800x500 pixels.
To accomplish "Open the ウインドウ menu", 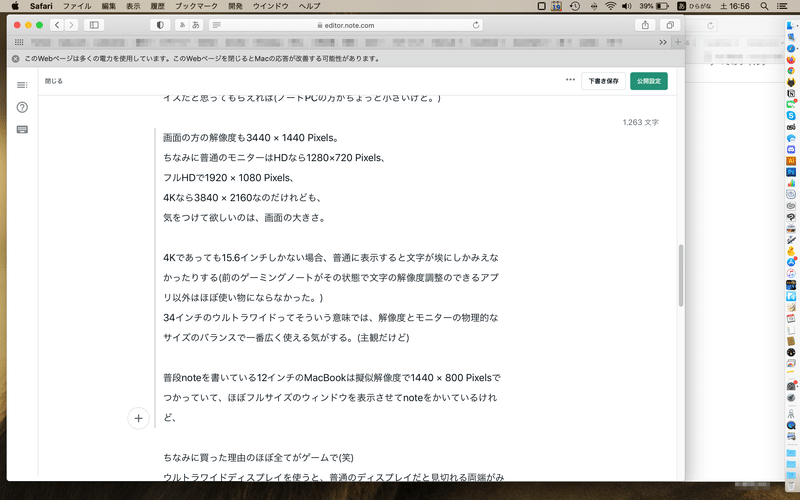I will (270, 6).
